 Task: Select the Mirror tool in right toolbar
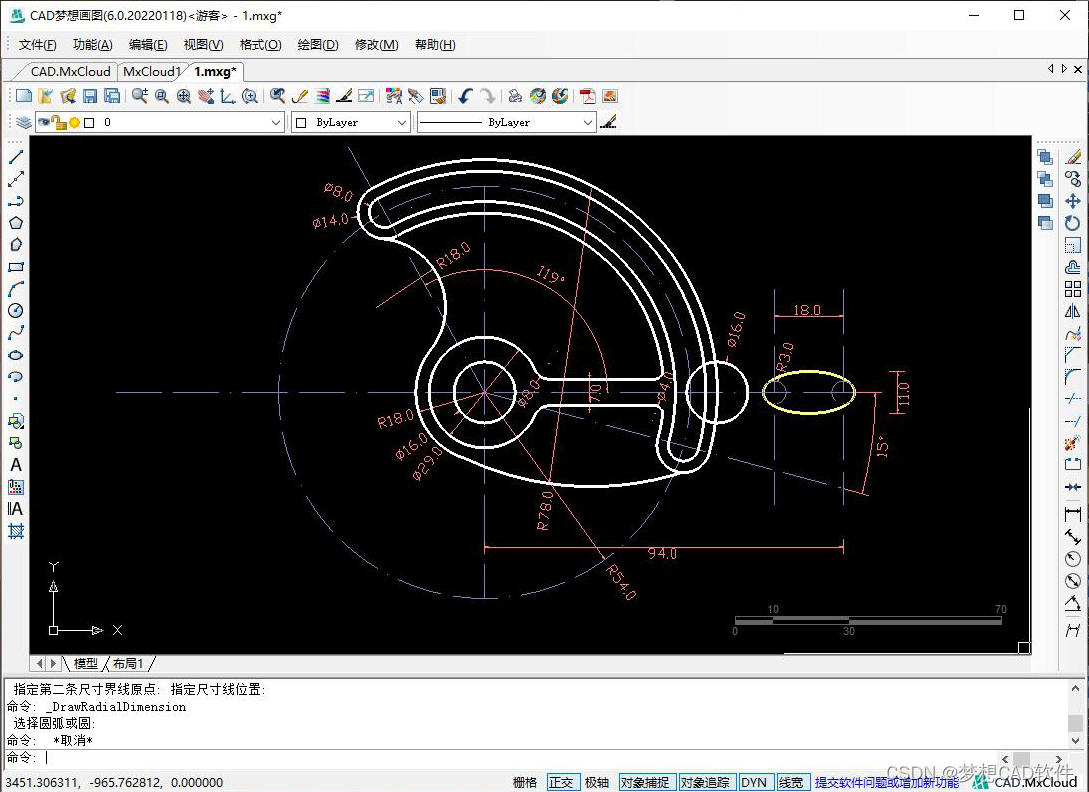(x=1073, y=311)
